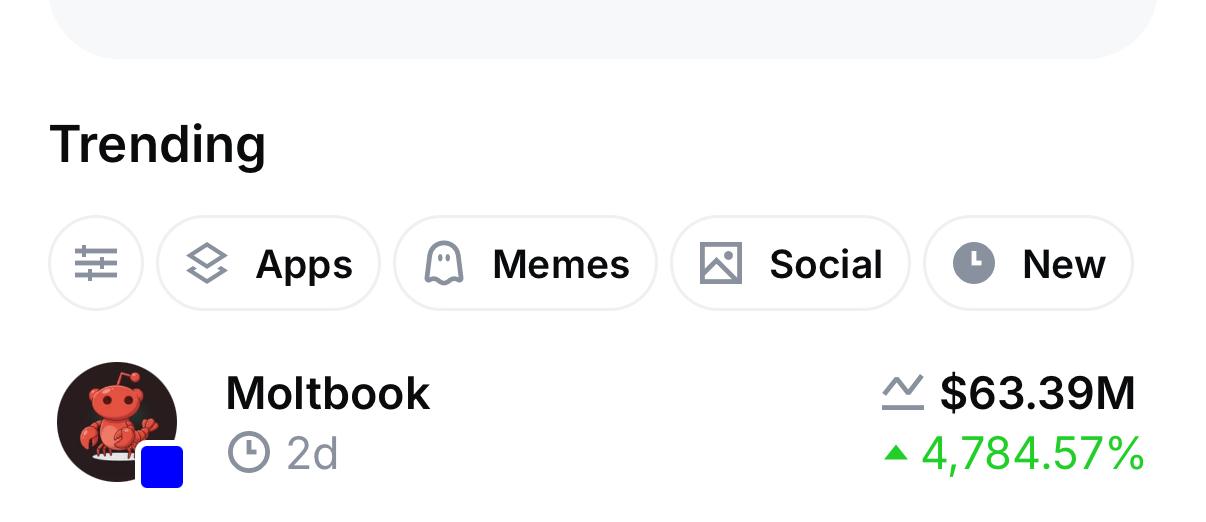Click the blue square badge on avatar

pos(162,467)
